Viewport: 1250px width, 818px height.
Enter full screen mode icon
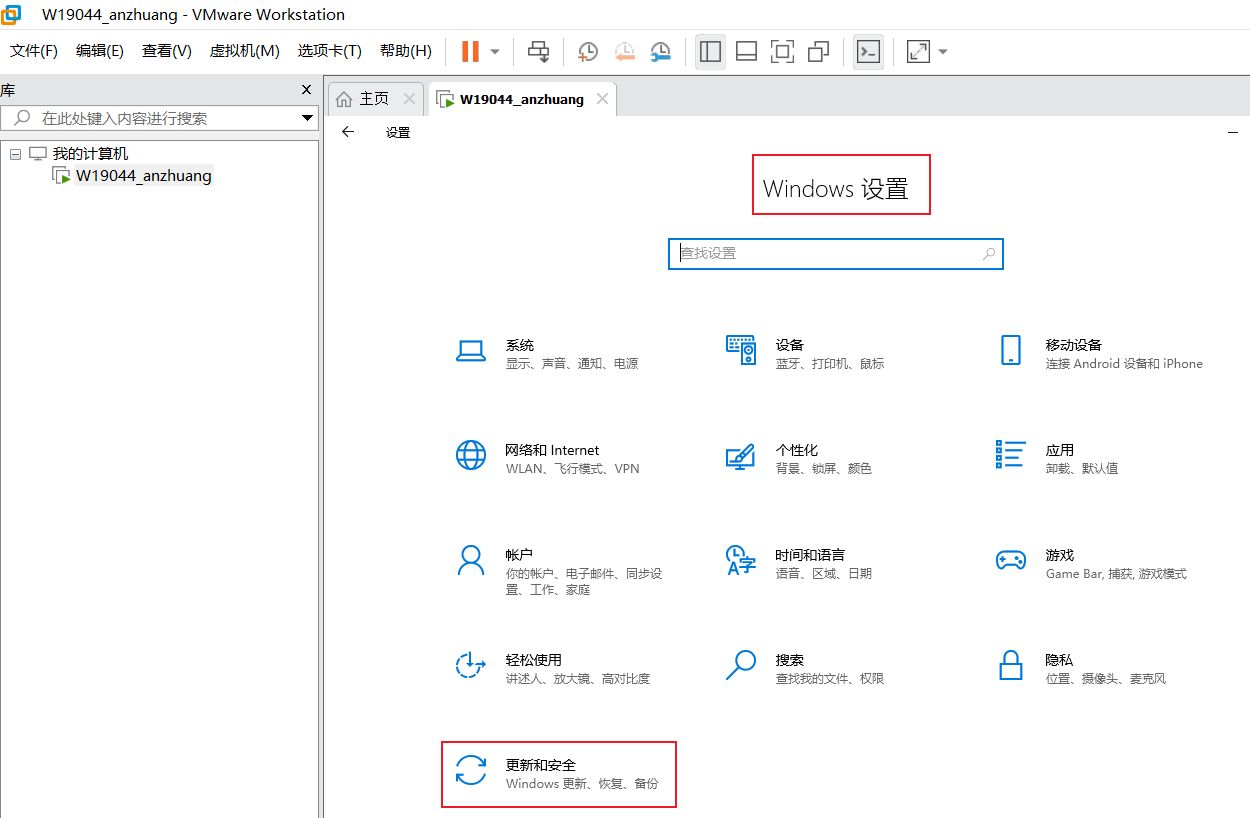click(x=782, y=51)
